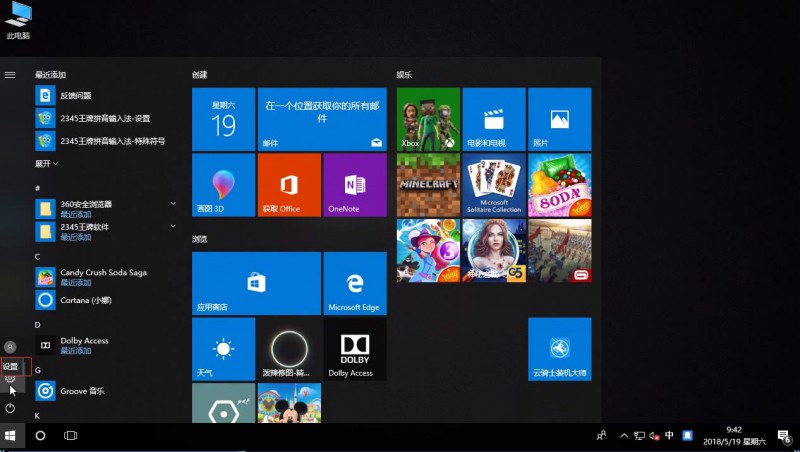This screenshot has height=452, width=800.
Task: Show hidden system tray icons
Action: tap(624, 436)
